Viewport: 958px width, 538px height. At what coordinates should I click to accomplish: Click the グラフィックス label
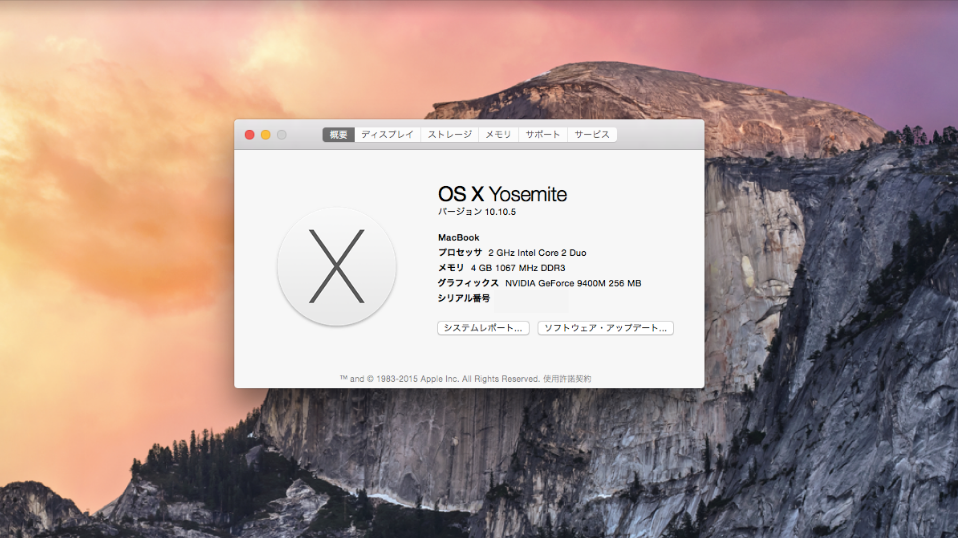coord(468,283)
